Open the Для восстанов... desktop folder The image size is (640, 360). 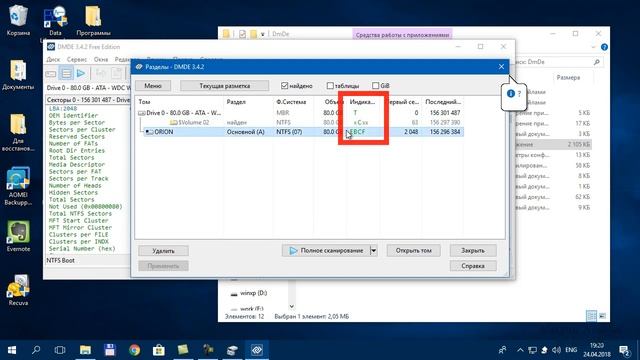click(x=18, y=132)
